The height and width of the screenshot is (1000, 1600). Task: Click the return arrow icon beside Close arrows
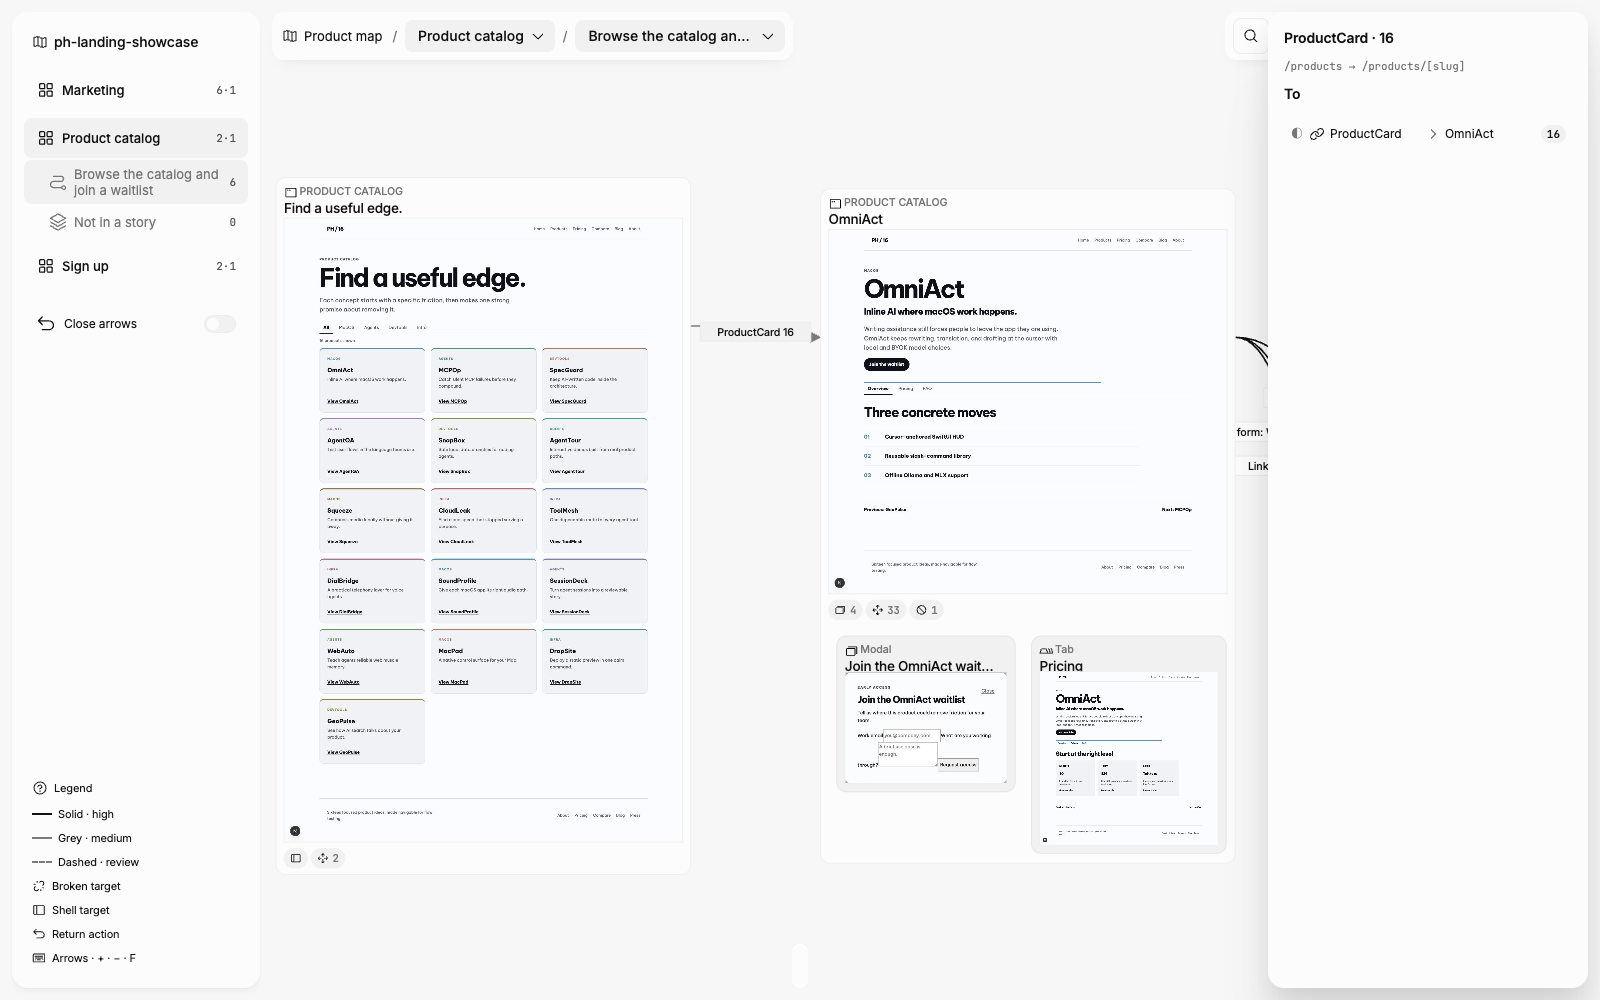pyautogui.click(x=46, y=323)
